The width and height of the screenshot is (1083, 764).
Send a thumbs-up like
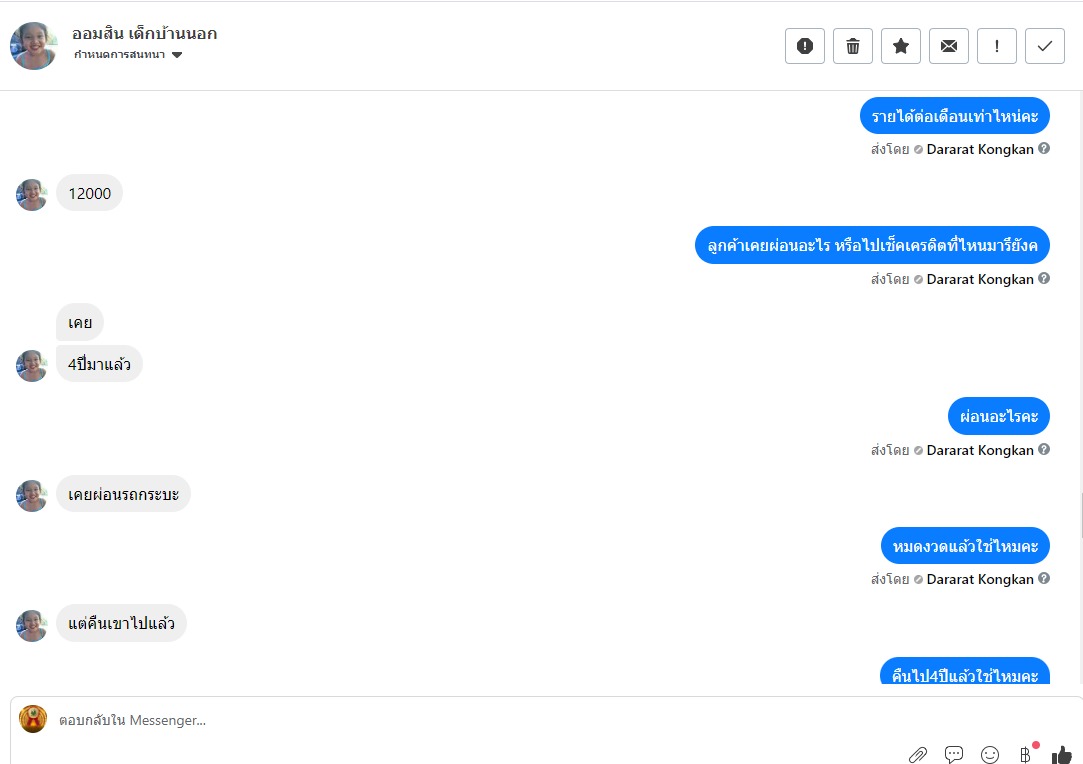coord(1062,755)
